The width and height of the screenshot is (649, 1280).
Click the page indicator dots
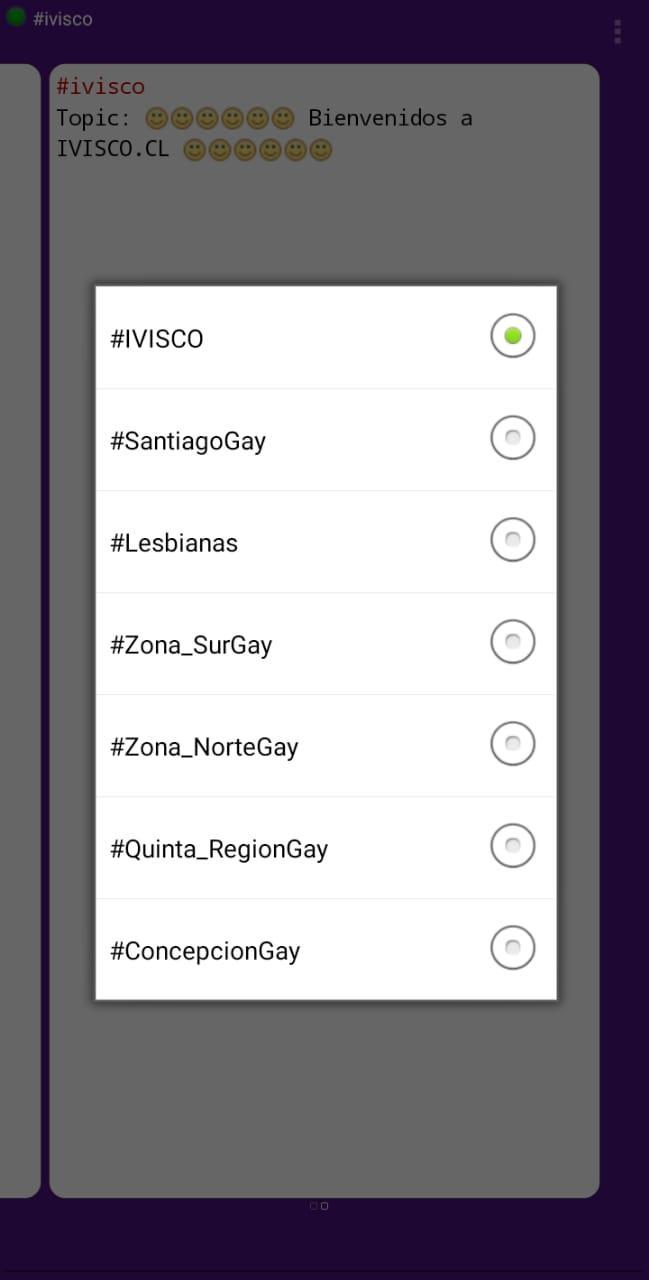click(x=319, y=1206)
